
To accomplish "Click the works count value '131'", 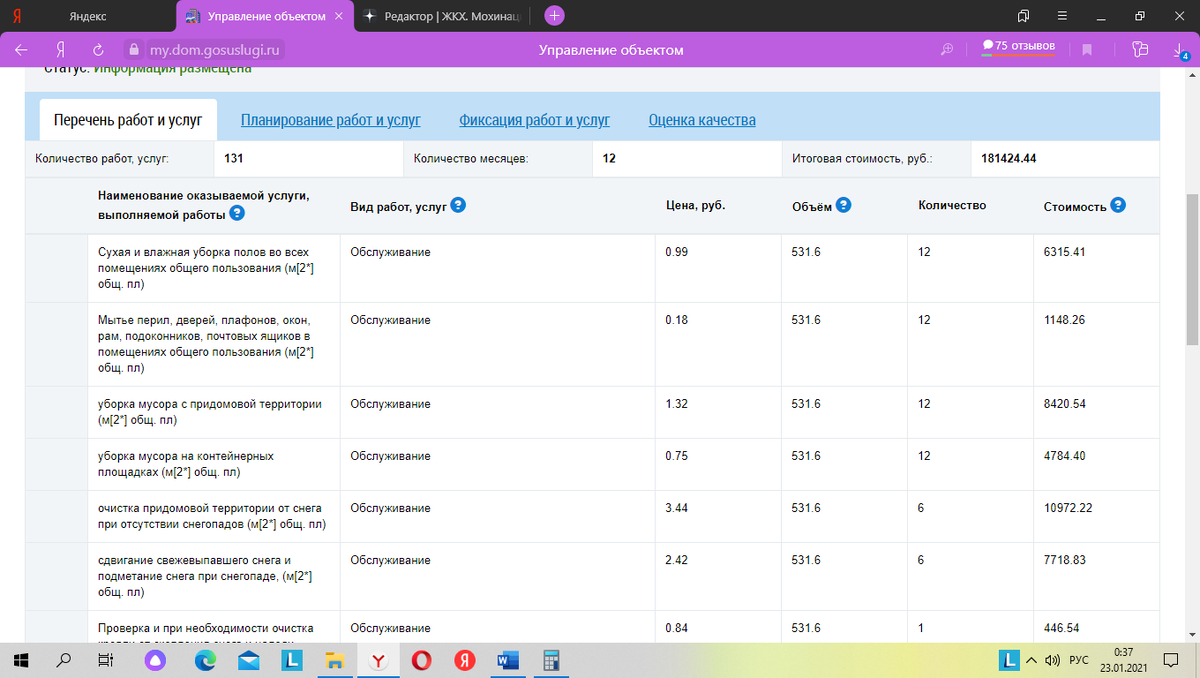I will tap(234, 158).
